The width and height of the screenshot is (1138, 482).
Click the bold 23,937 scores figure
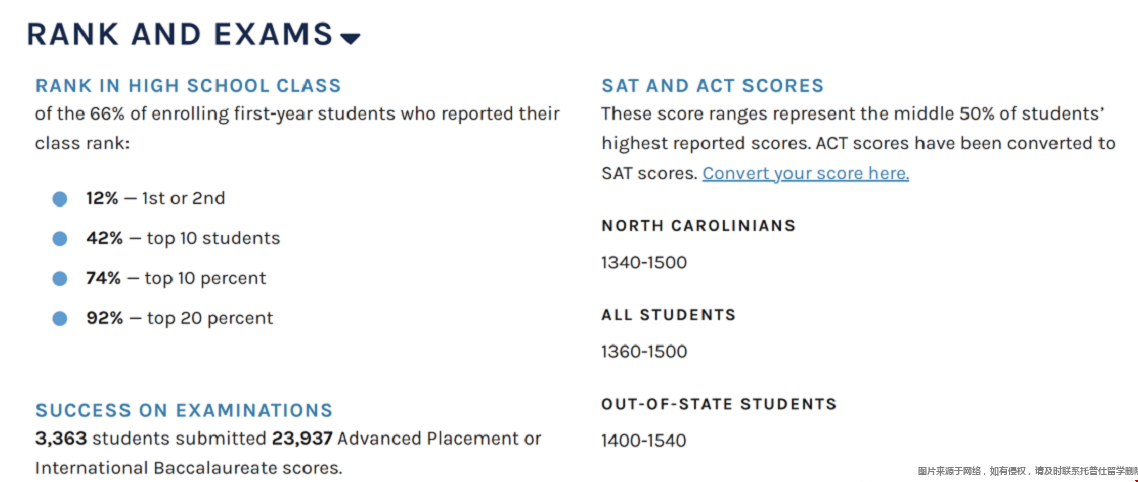(302, 438)
